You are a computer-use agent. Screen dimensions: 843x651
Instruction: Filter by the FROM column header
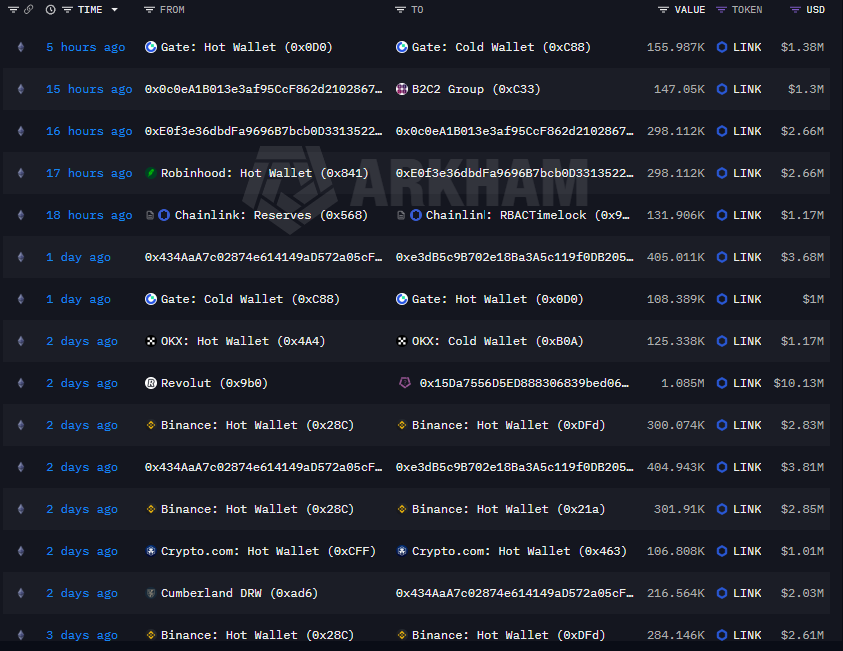tap(165, 10)
